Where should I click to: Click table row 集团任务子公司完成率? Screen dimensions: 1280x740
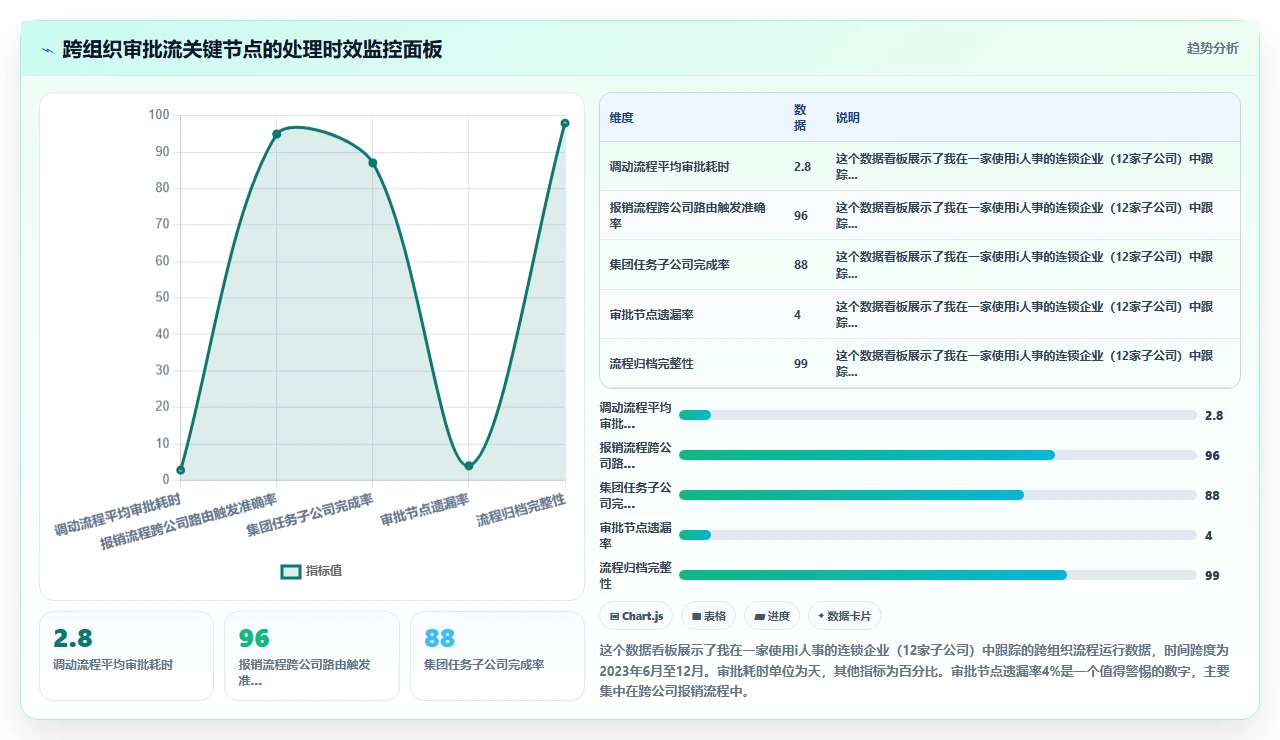coord(920,265)
